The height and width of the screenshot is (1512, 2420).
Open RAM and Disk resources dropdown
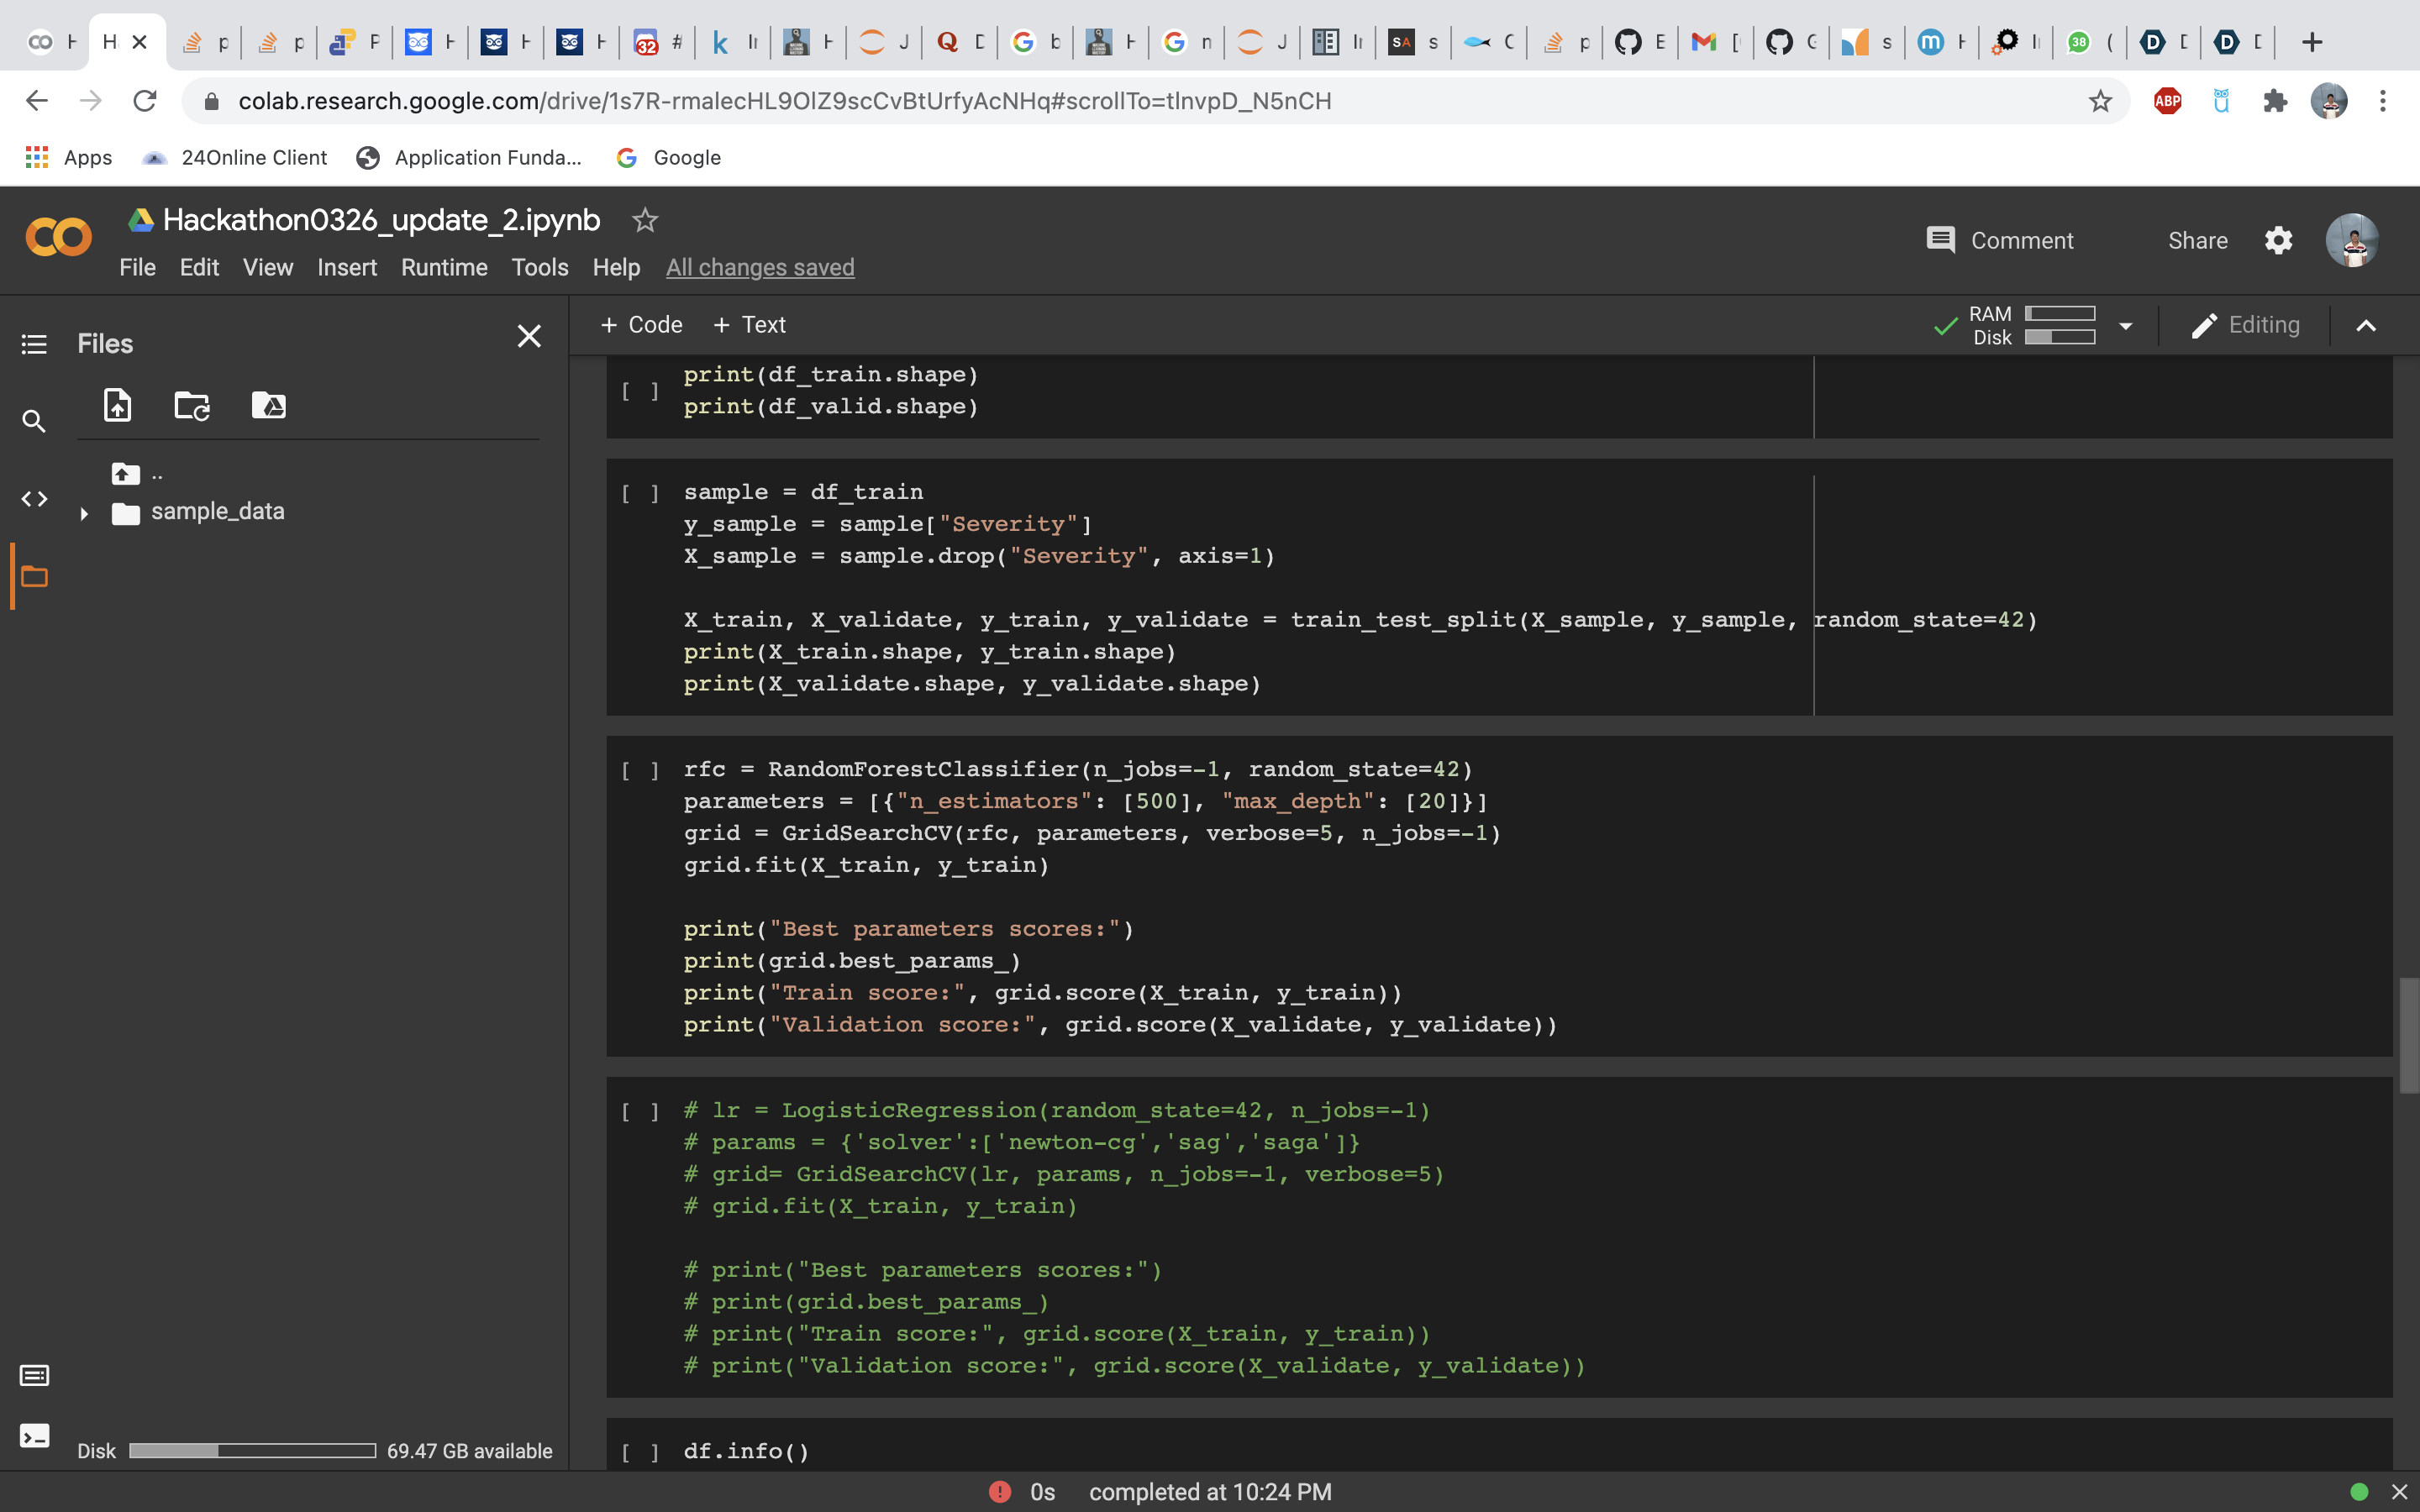(2126, 326)
